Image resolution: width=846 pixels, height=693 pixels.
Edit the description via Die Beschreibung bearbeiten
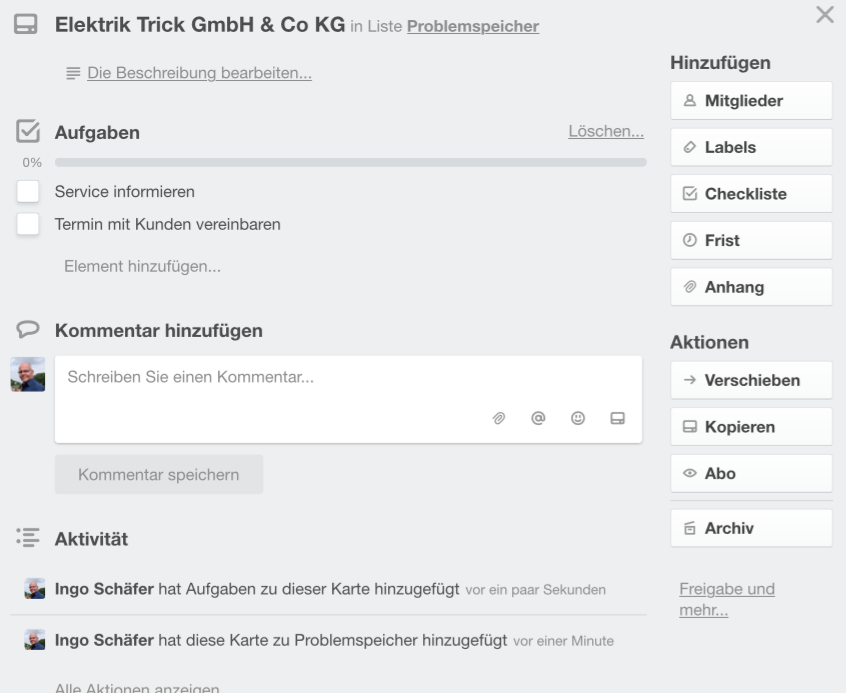(x=200, y=73)
